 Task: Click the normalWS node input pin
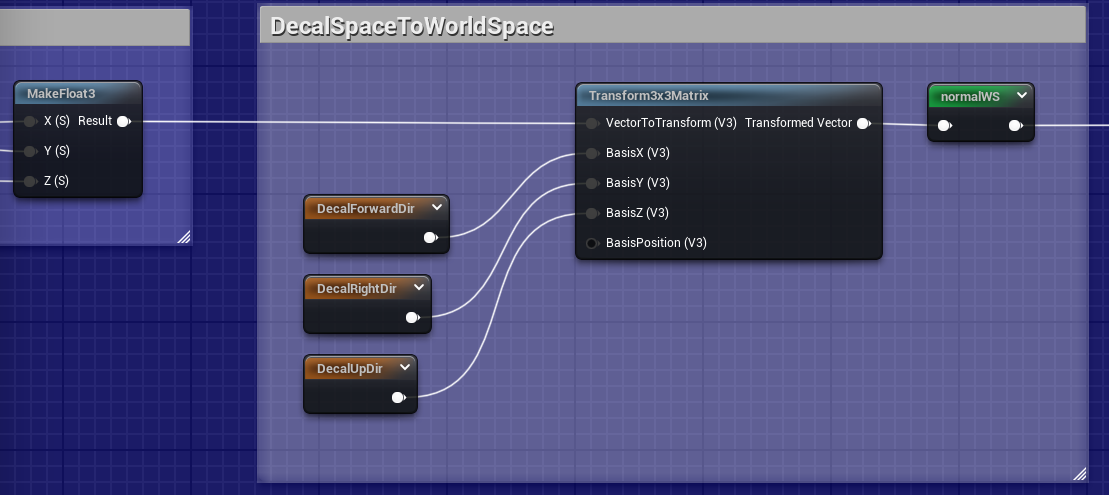[x=944, y=126]
